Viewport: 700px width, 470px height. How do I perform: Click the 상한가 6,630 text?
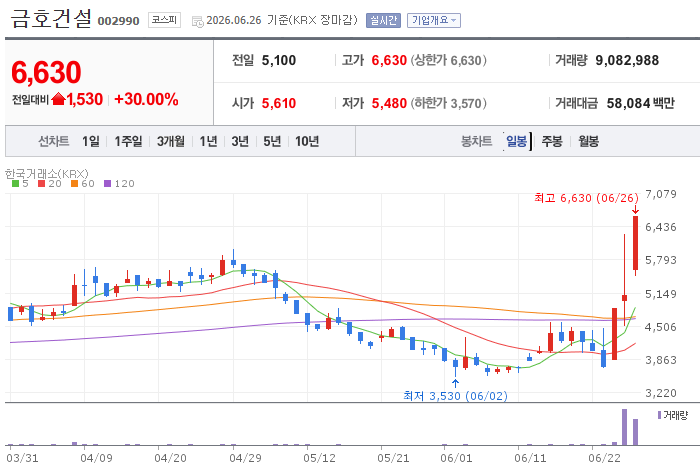click(x=449, y=60)
